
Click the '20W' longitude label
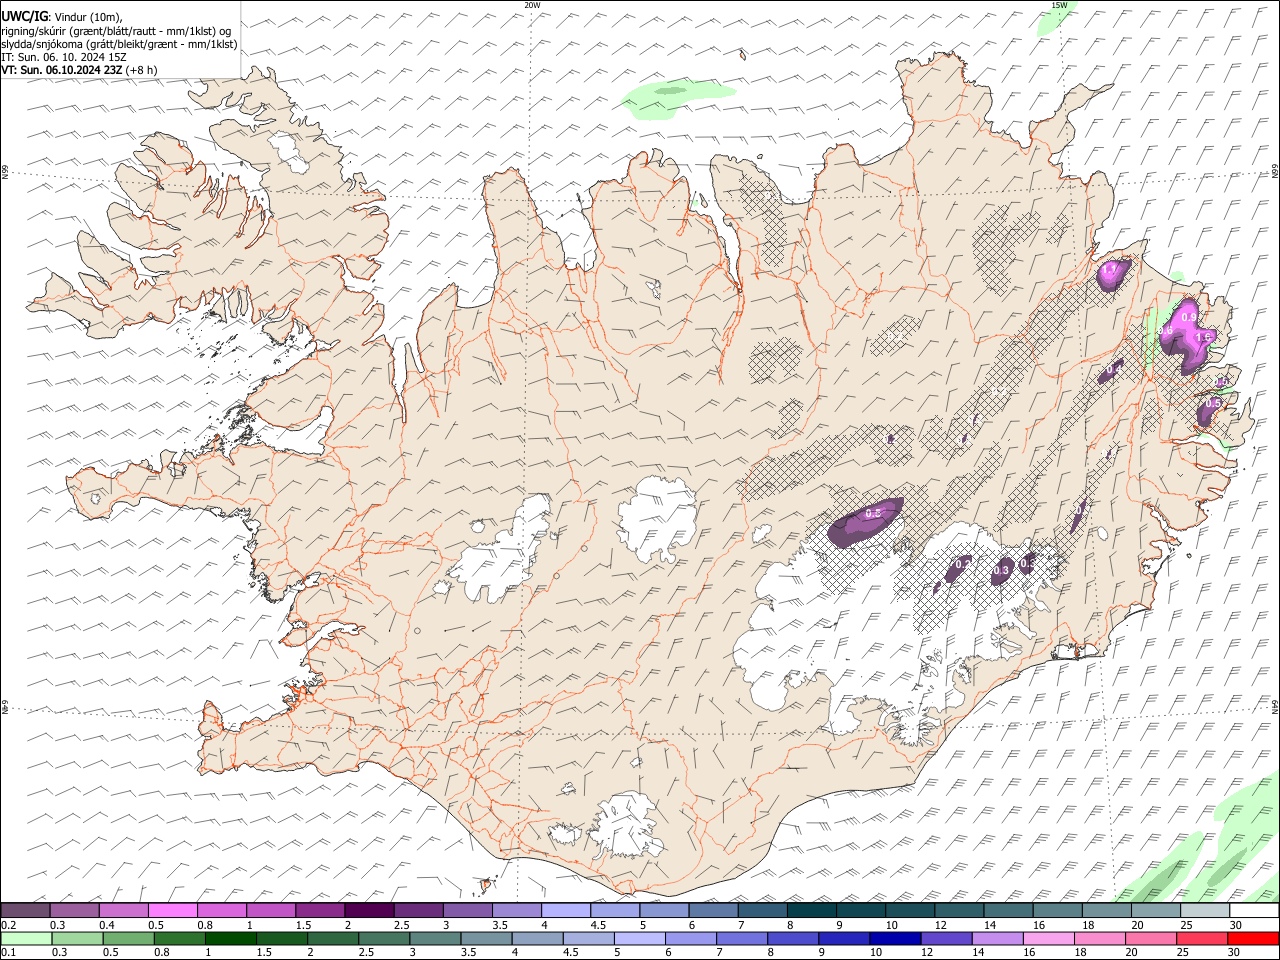click(x=532, y=5)
